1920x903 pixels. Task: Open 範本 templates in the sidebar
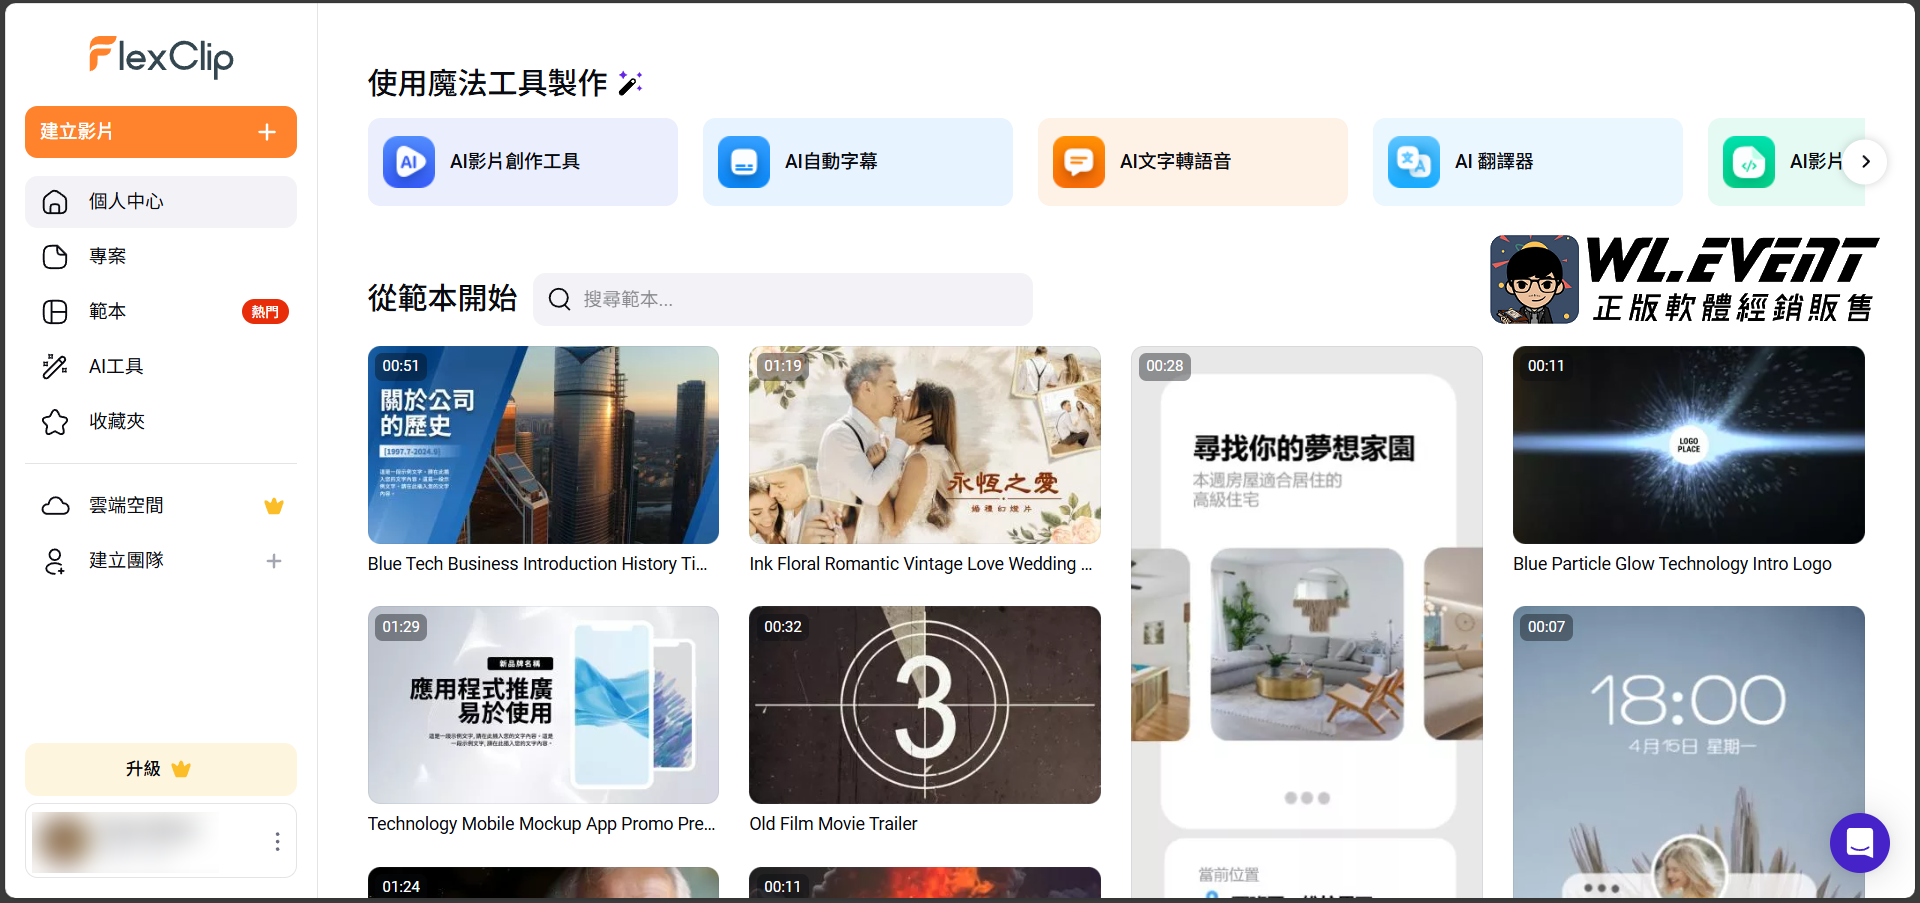pos(161,312)
